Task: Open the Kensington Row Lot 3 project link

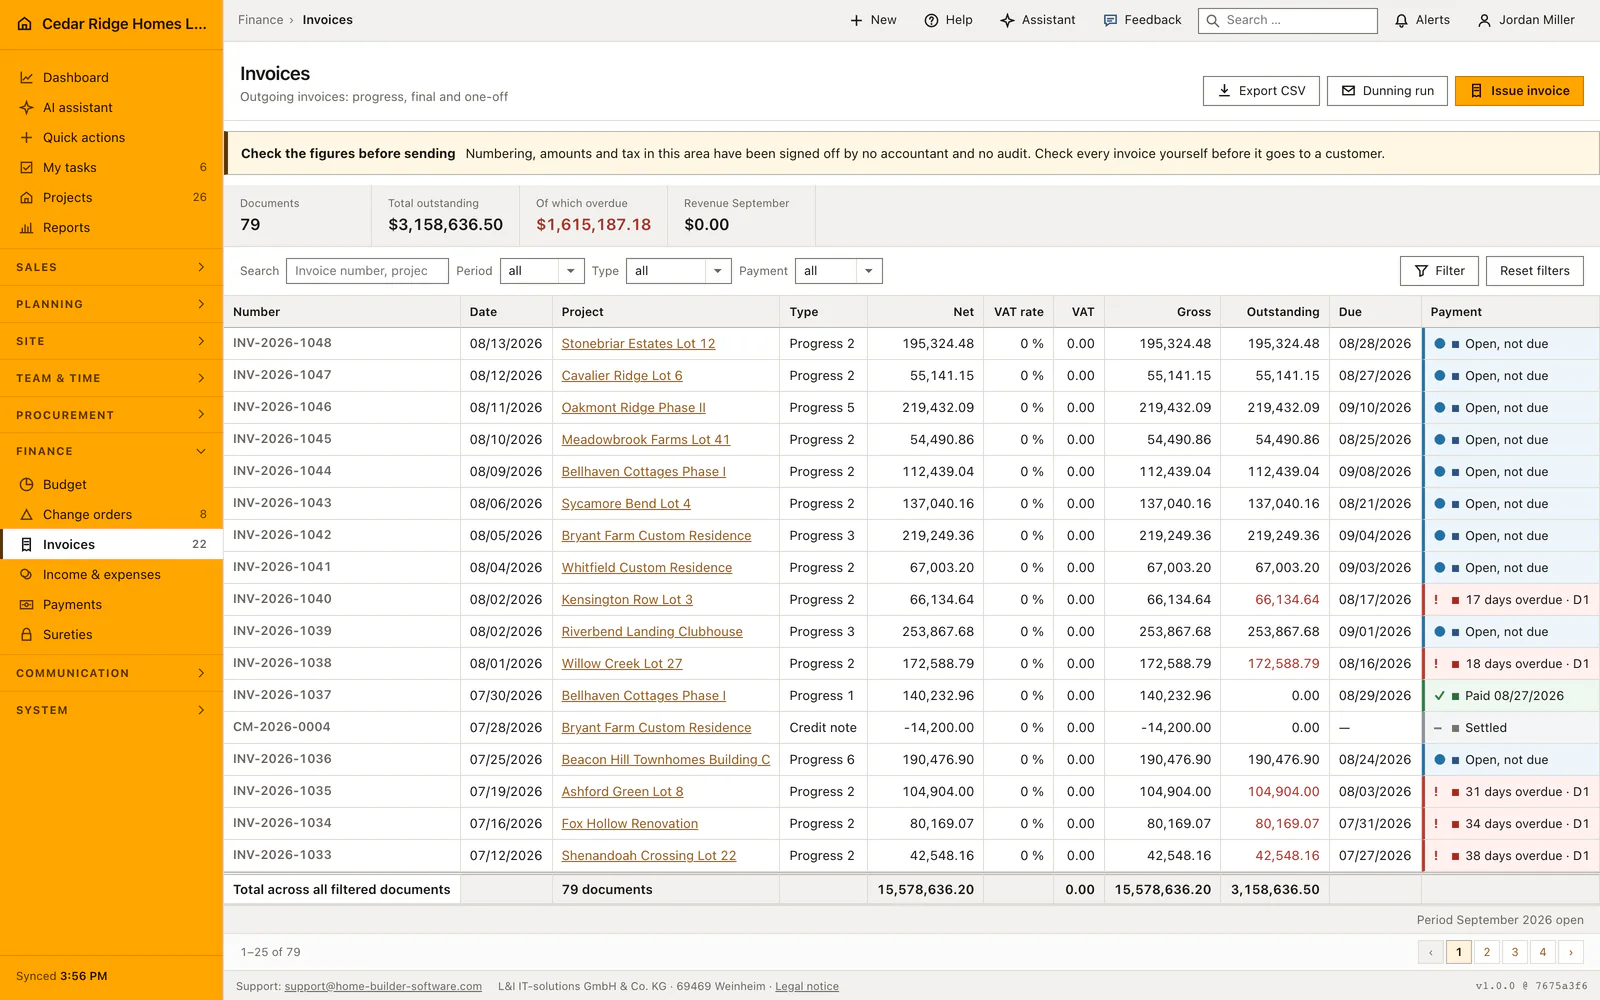Action: coord(627,600)
